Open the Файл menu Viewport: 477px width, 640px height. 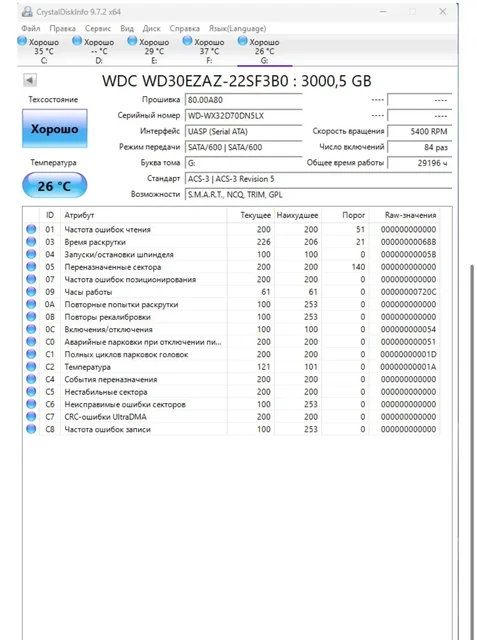tap(31, 28)
